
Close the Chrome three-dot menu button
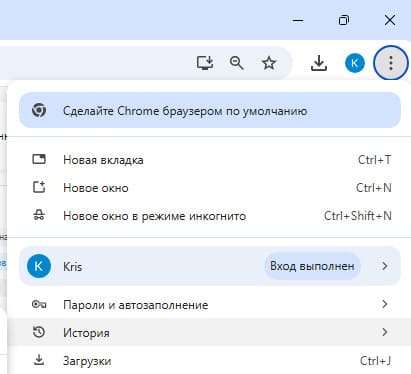(x=391, y=63)
